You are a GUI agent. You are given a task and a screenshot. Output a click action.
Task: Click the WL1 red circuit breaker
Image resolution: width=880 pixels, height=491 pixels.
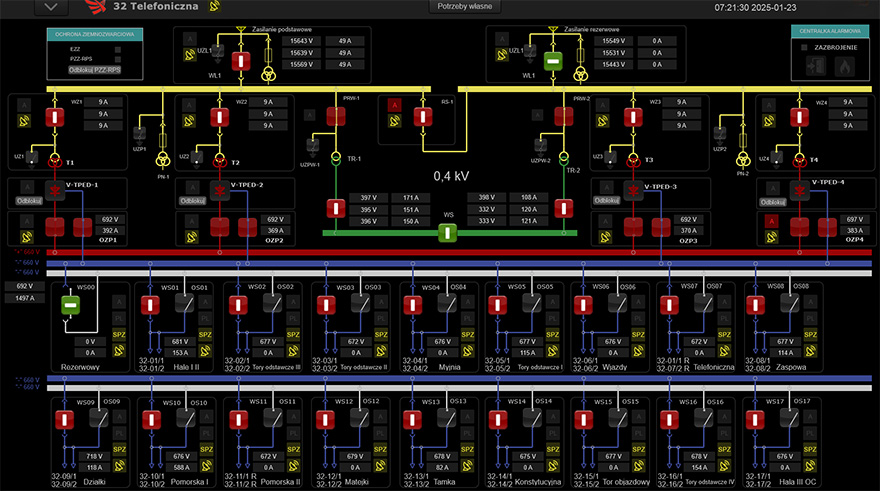[240, 61]
